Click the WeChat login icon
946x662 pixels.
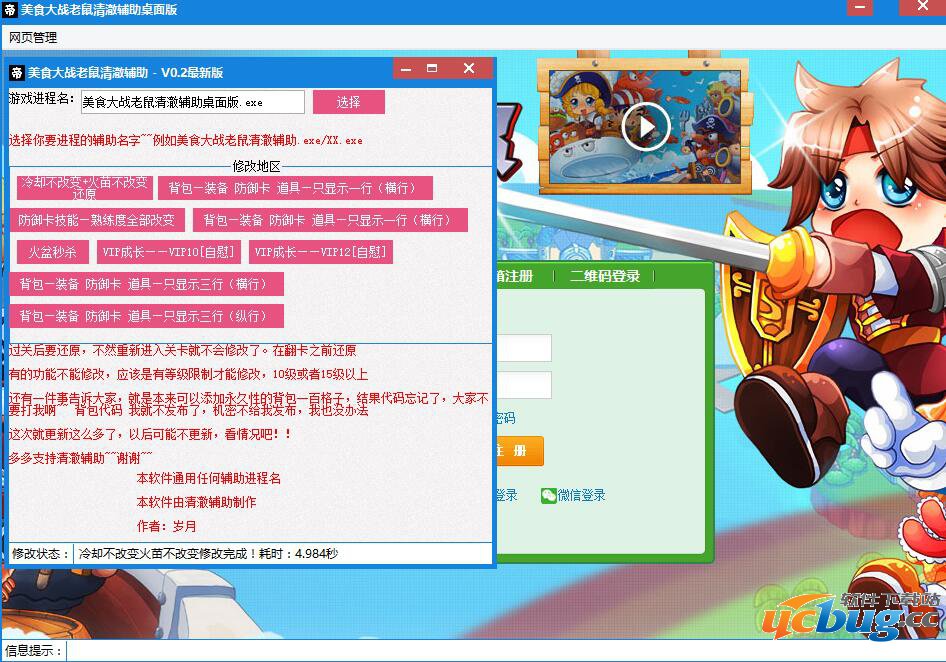pyautogui.click(x=548, y=495)
